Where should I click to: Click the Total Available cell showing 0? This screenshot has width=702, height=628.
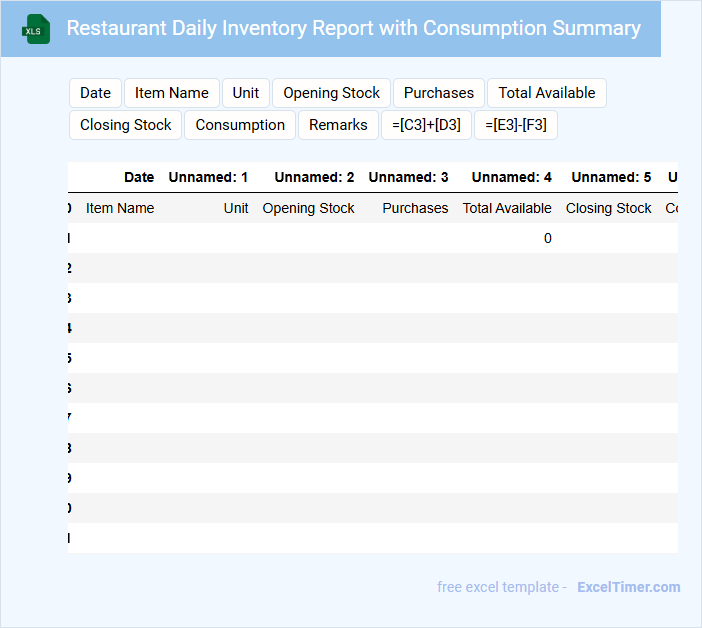[547, 238]
